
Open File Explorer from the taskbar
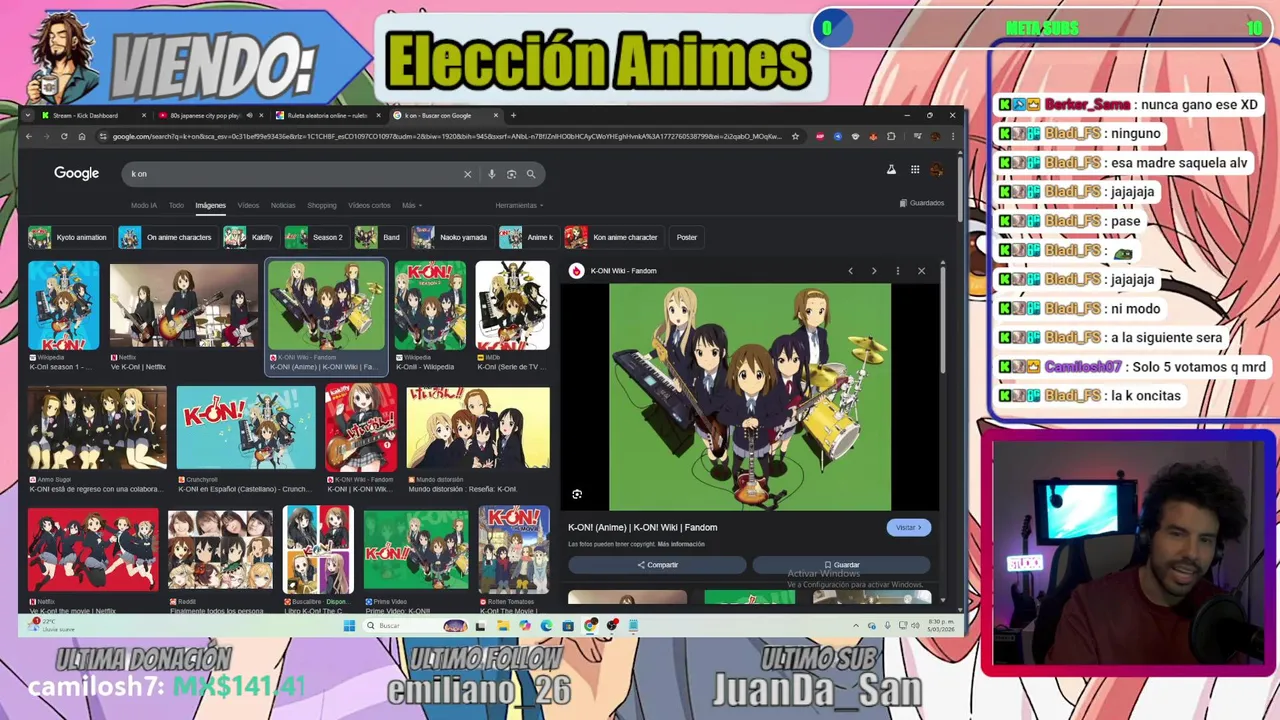[503, 626]
